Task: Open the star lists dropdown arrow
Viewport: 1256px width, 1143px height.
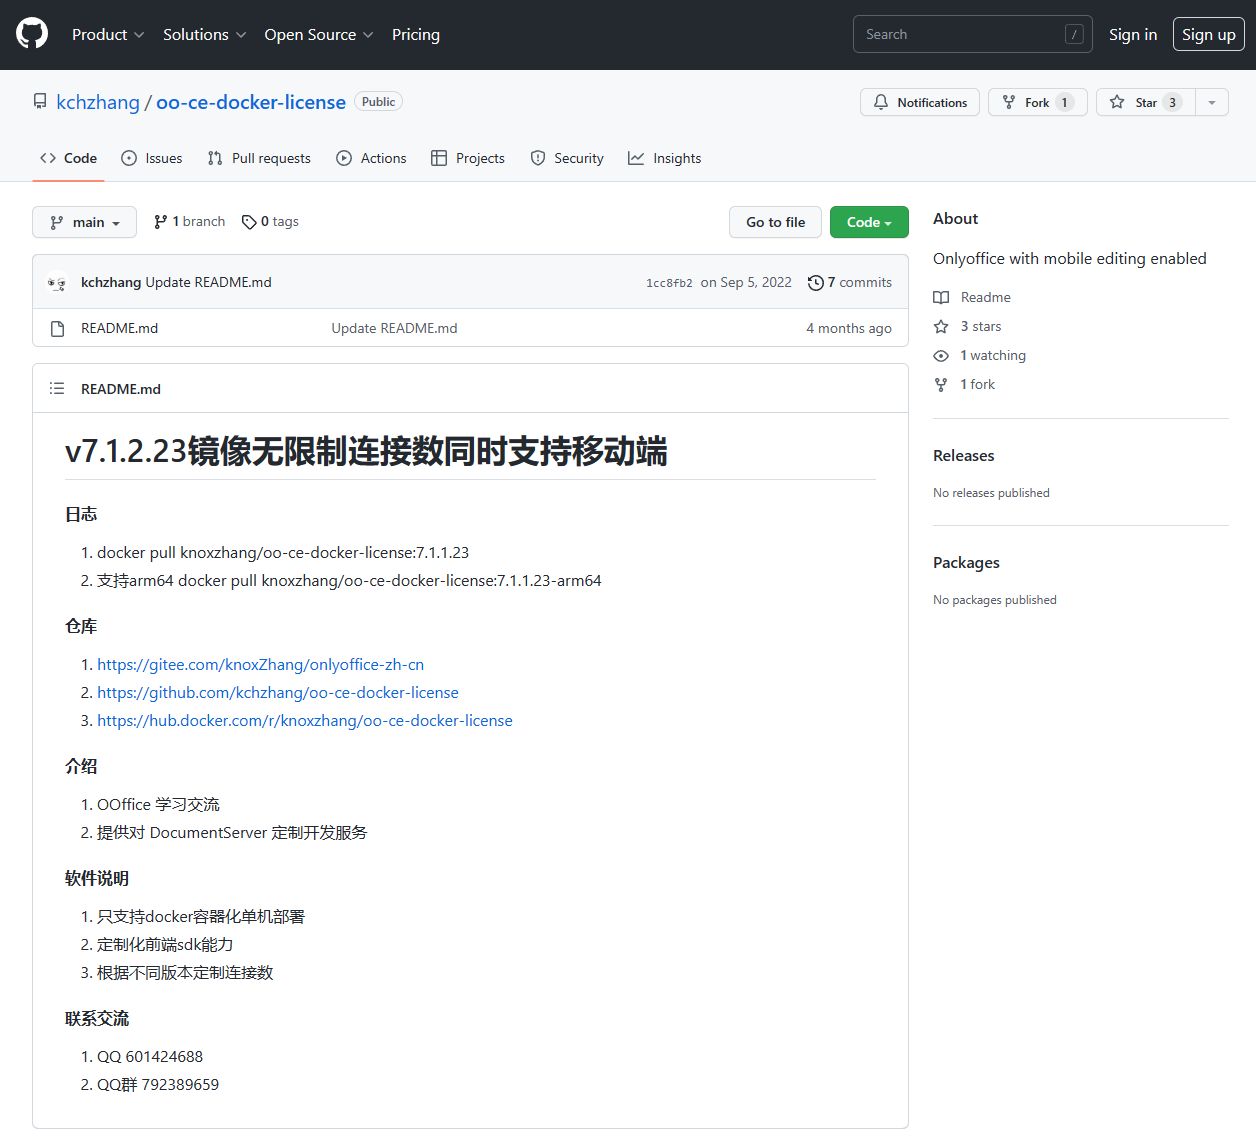Action: (x=1212, y=103)
